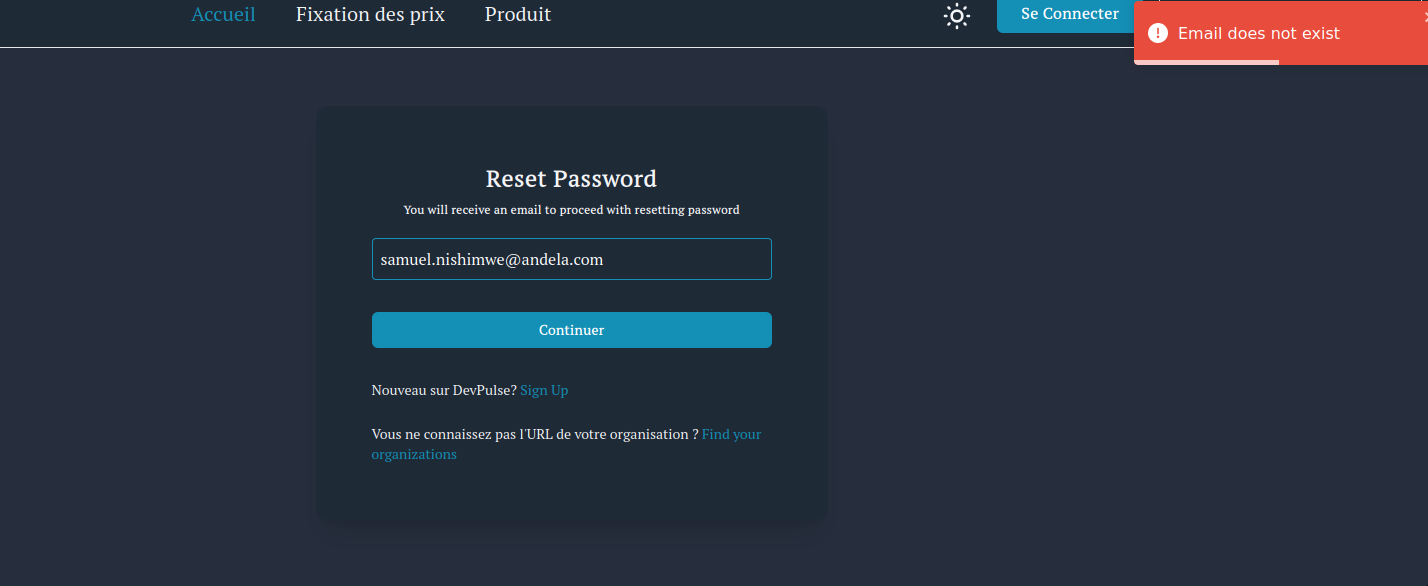This screenshot has width=1428, height=586.
Task: Open the "Fixation des prix" page
Action: point(370,14)
